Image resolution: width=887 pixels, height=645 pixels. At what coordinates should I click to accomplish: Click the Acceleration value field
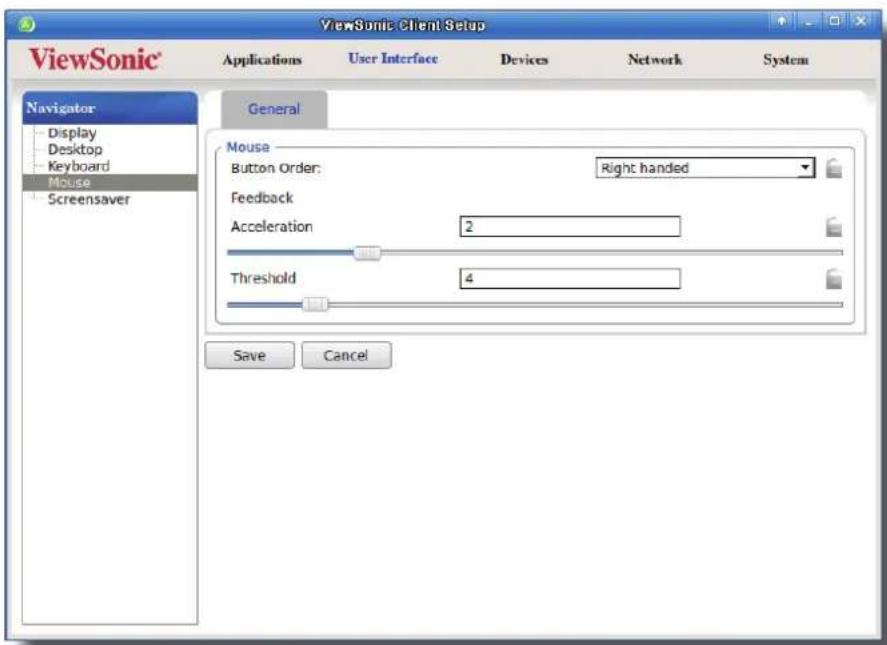570,227
